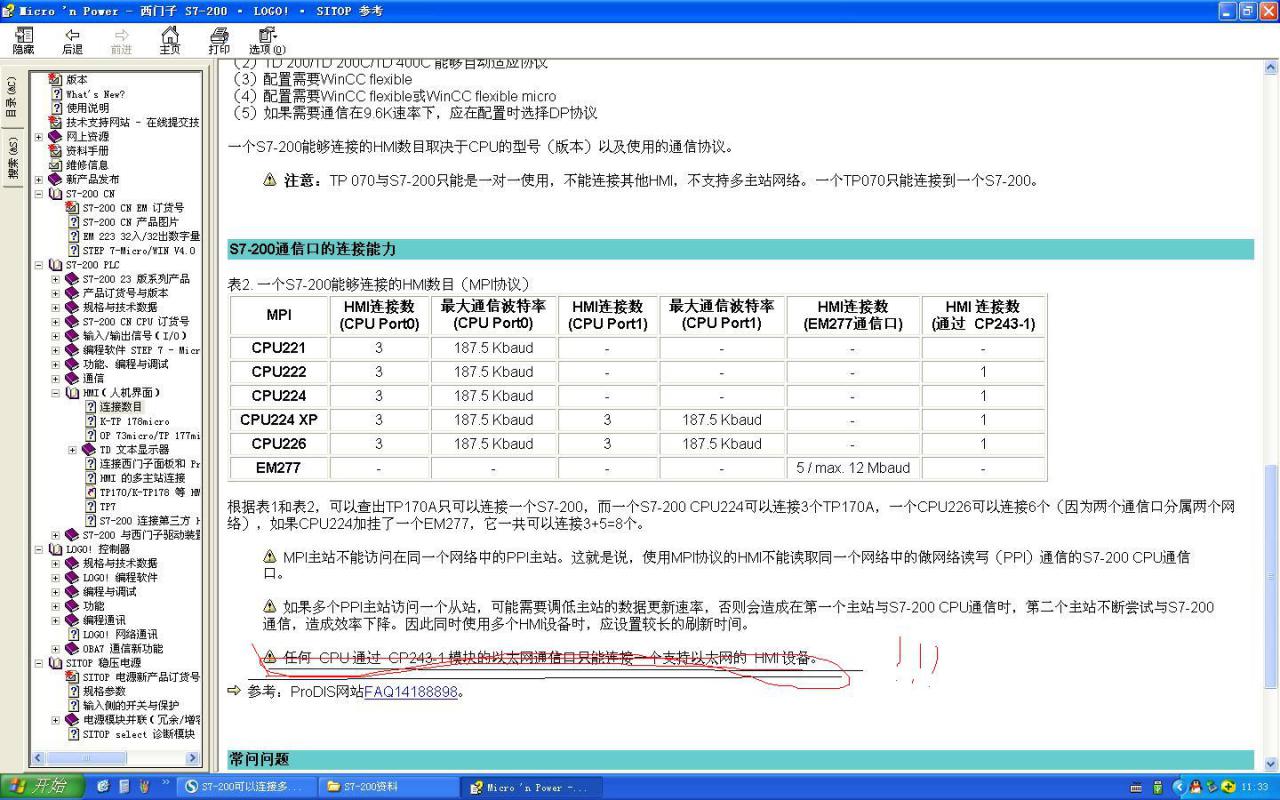Click the S7-200通信口的连接能力 section heading
This screenshot has height=800, width=1280.
click(x=312, y=249)
